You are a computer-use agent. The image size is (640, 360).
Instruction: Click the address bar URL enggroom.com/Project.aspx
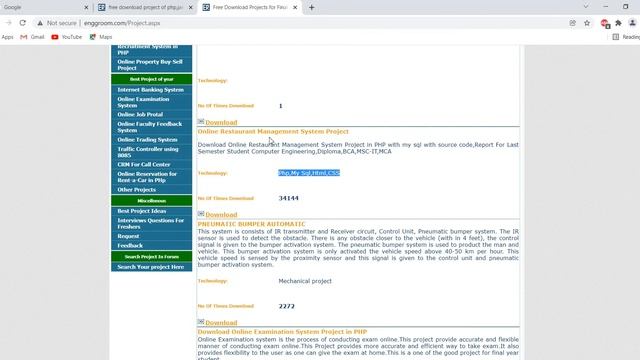tap(122, 23)
